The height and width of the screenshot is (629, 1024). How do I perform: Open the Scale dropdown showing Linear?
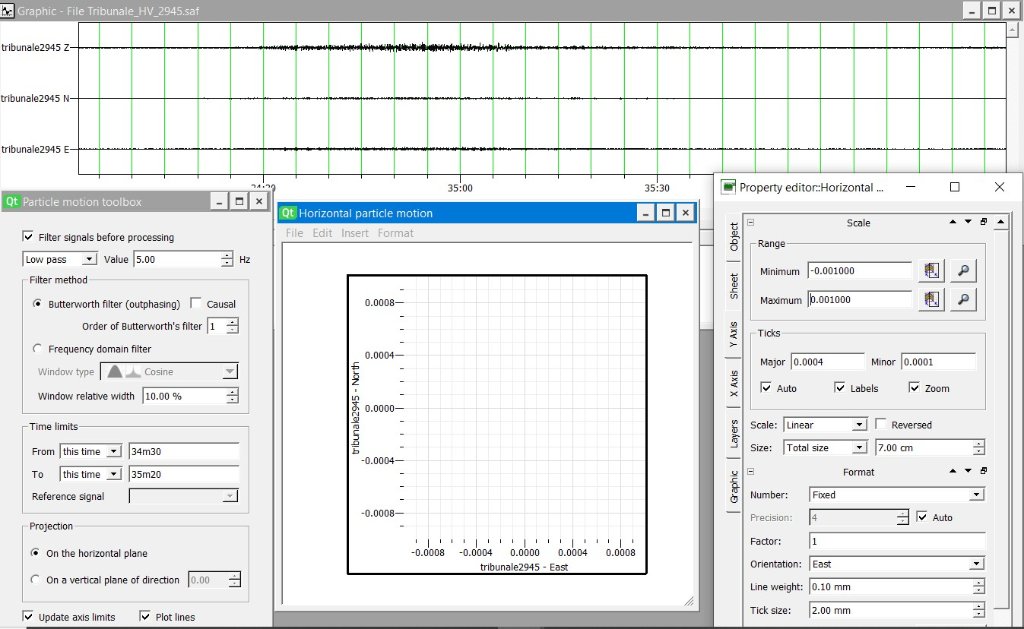pyautogui.click(x=824, y=425)
